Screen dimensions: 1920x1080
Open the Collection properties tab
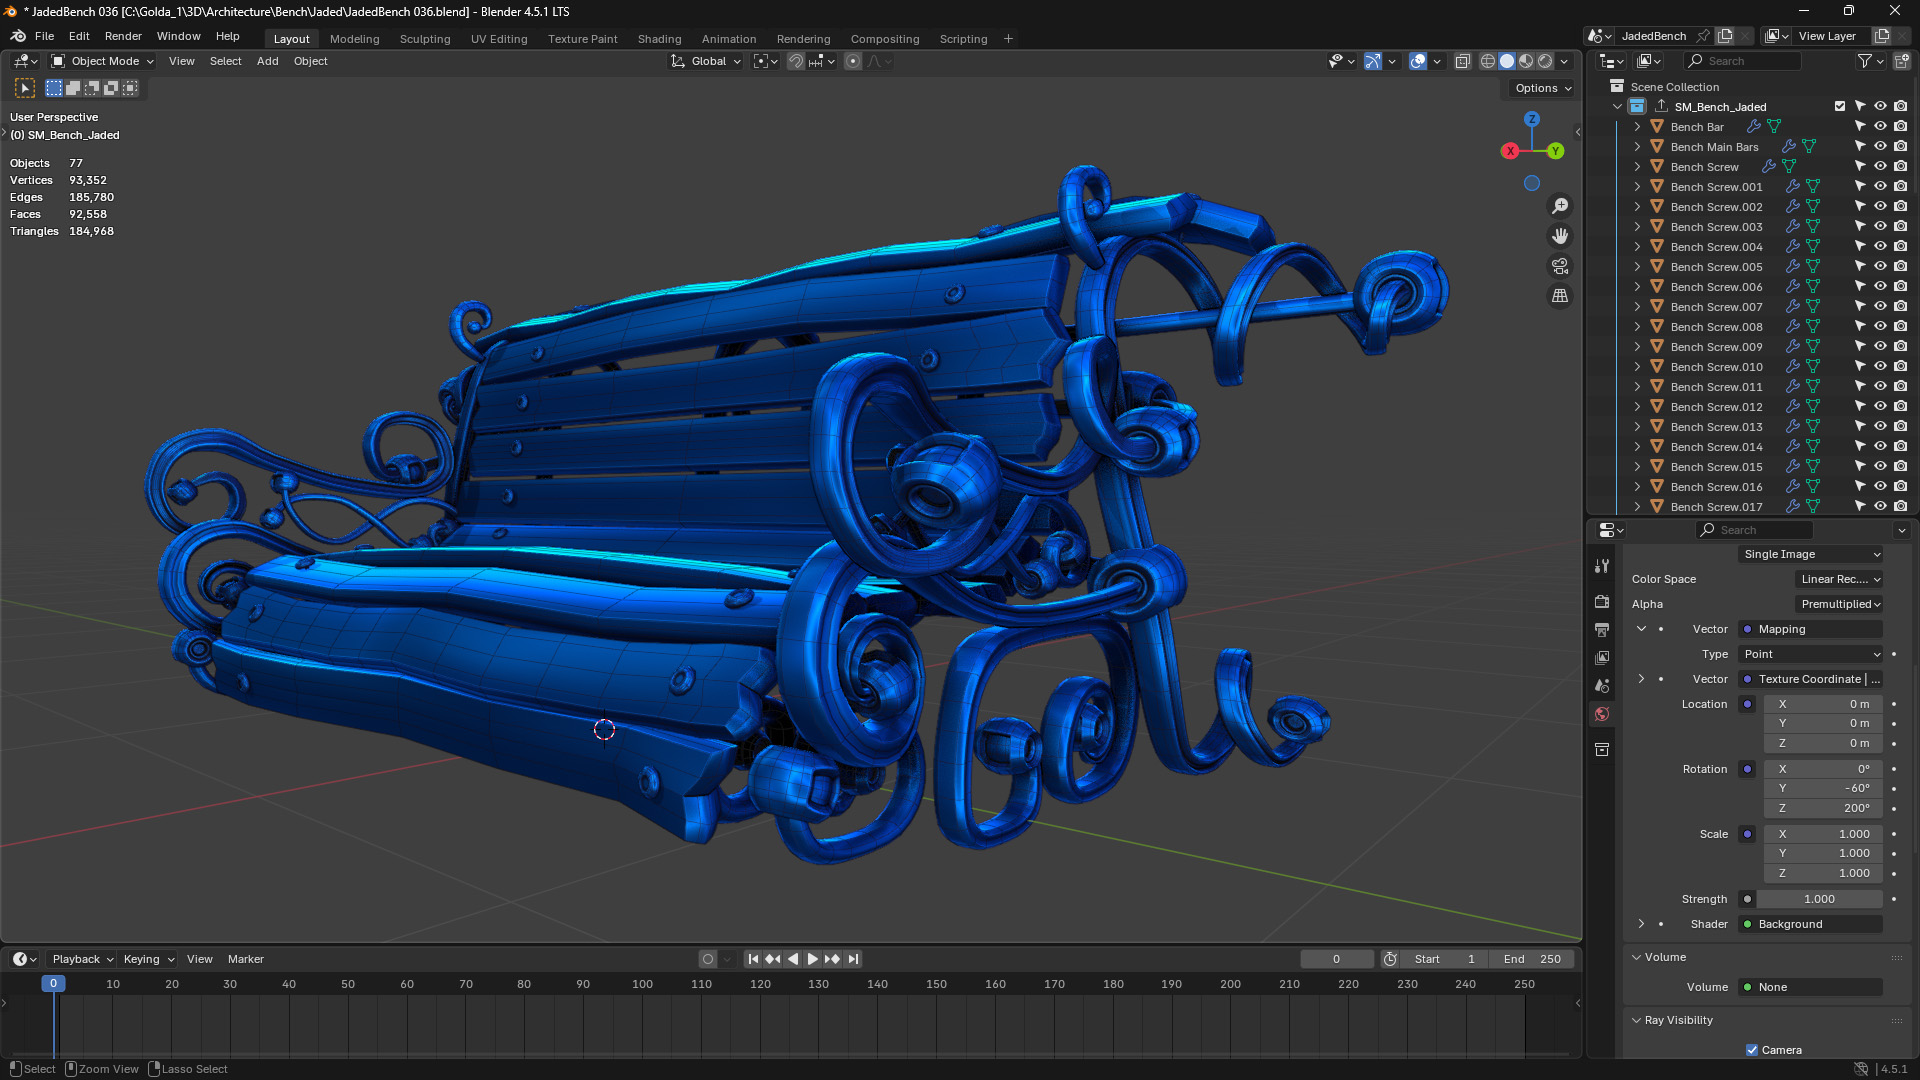point(1602,748)
